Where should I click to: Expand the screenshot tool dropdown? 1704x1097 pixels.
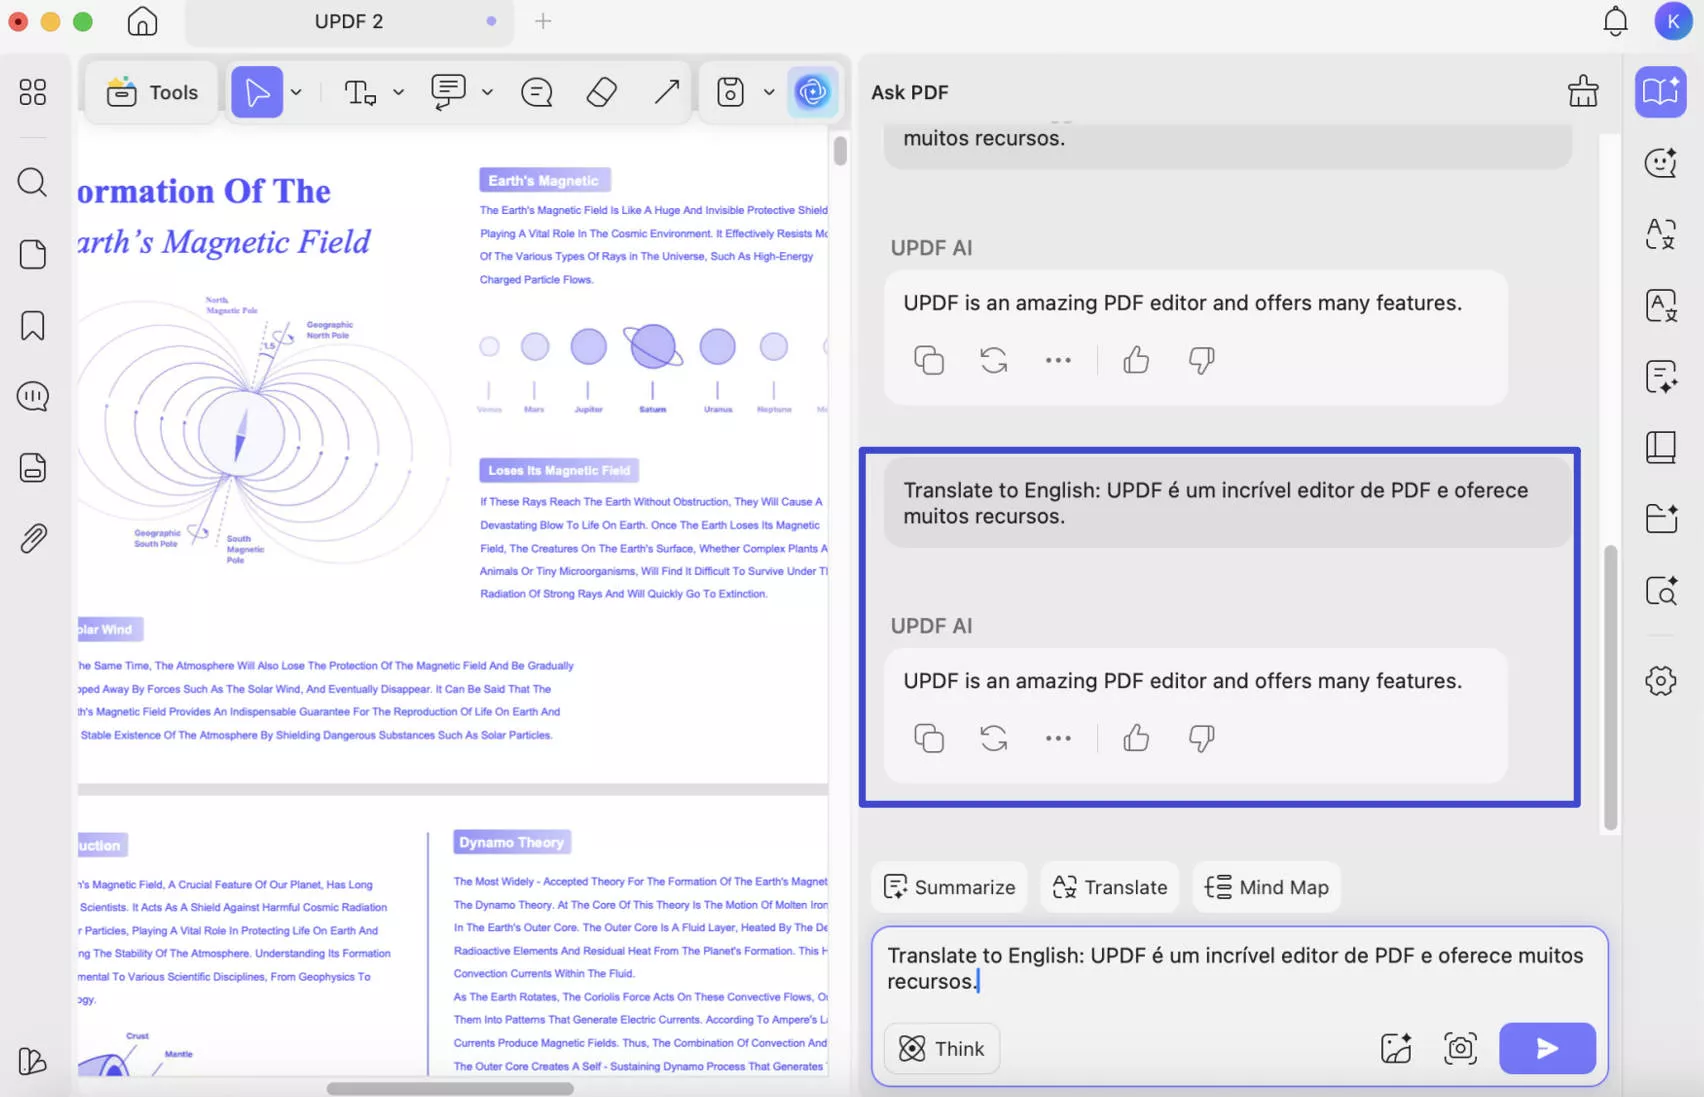tap(769, 91)
